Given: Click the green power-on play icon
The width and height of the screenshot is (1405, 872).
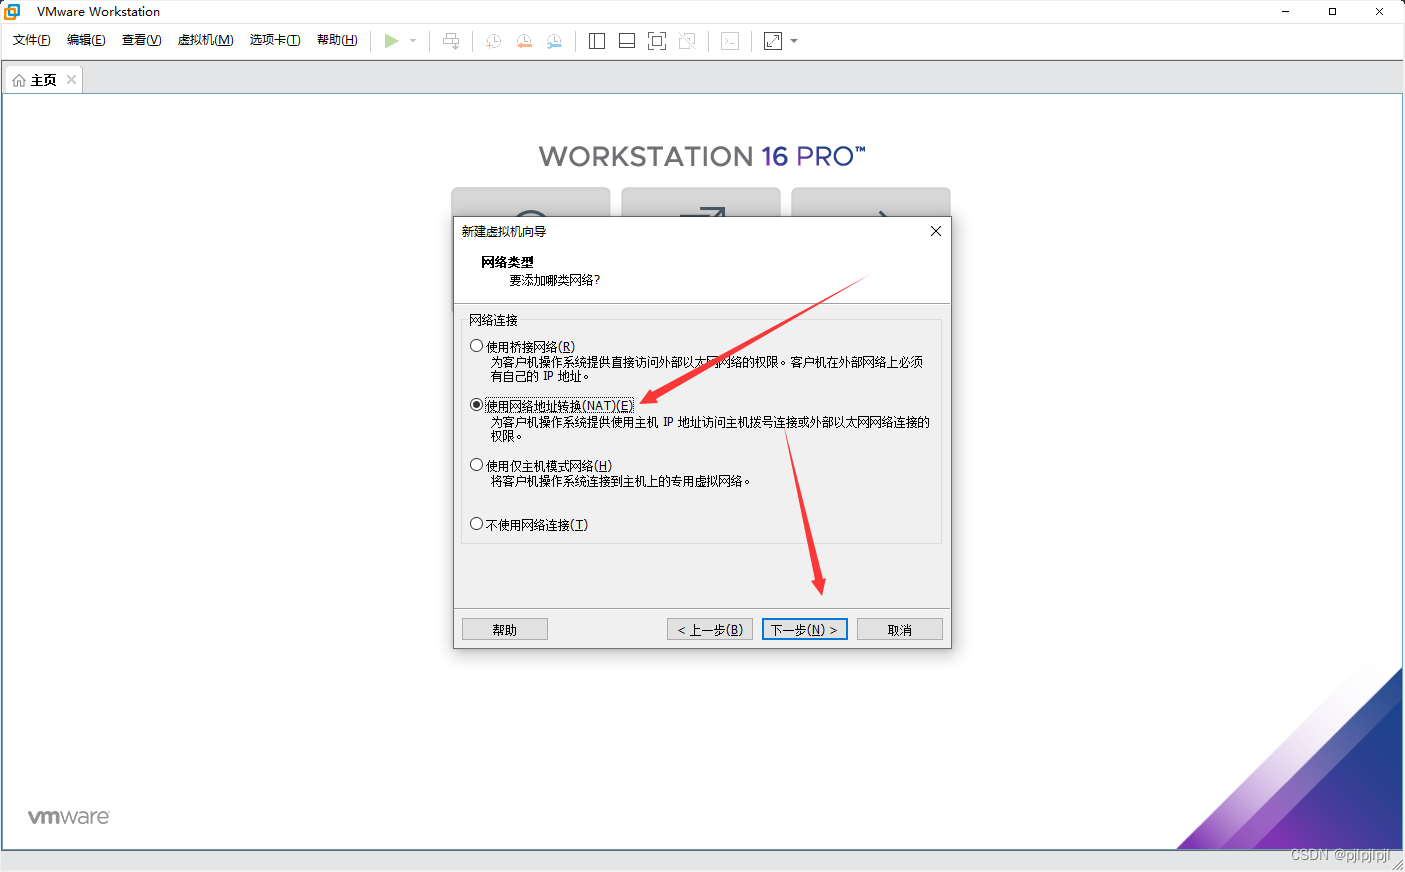Looking at the screenshot, I should click(391, 41).
